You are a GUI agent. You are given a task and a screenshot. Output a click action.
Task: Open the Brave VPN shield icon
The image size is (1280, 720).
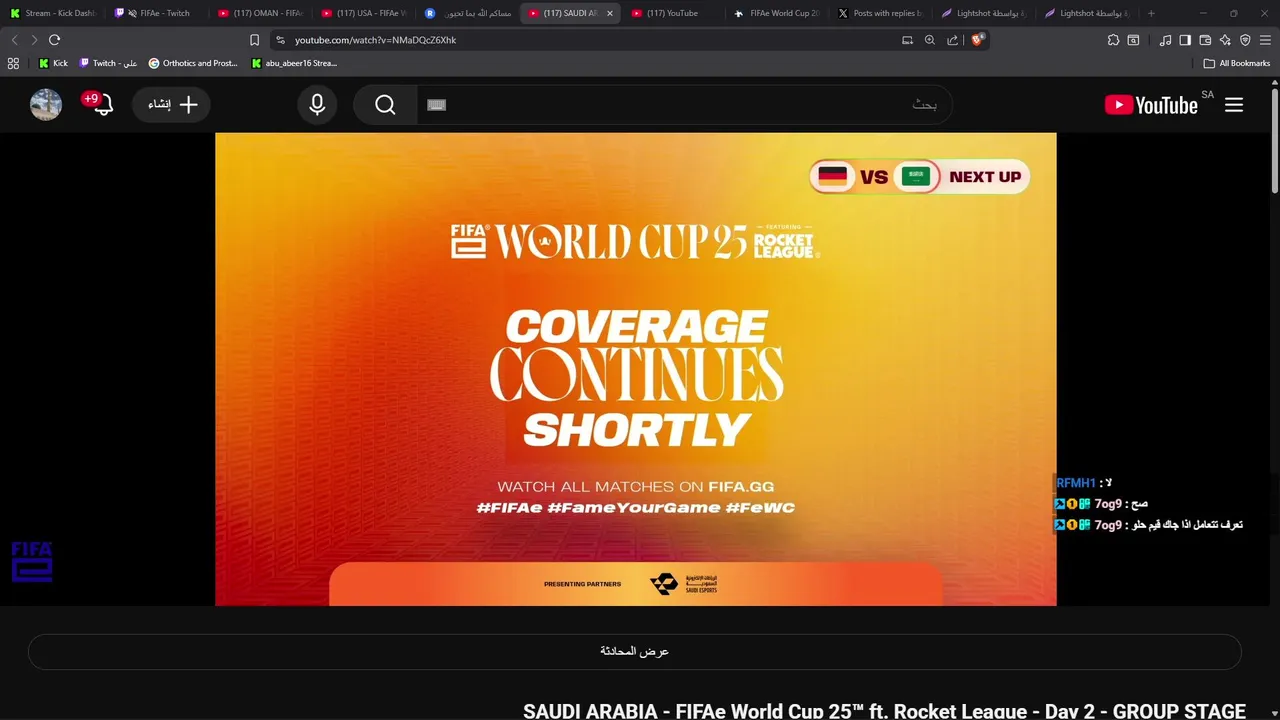click(1245, 40)
